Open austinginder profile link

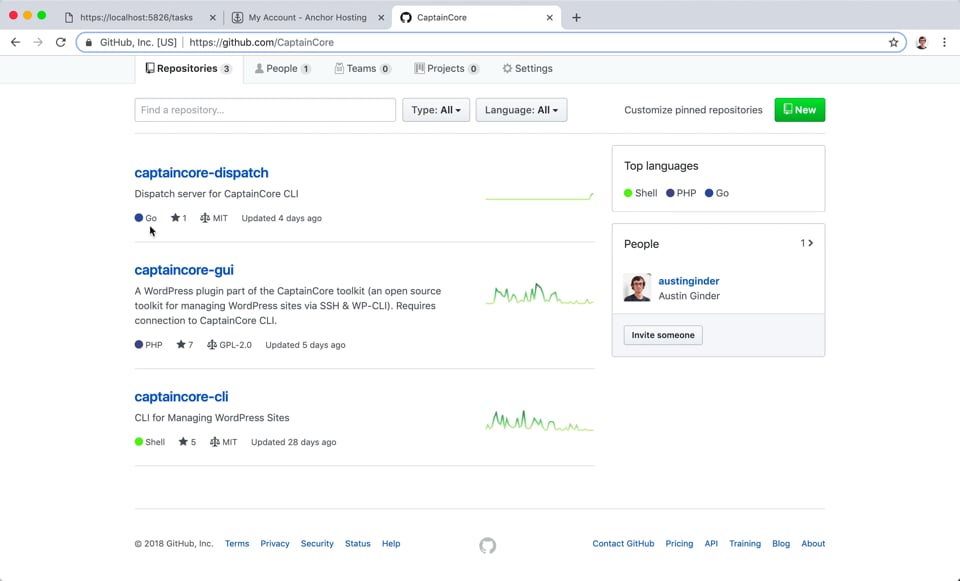(x=689, y=281)
